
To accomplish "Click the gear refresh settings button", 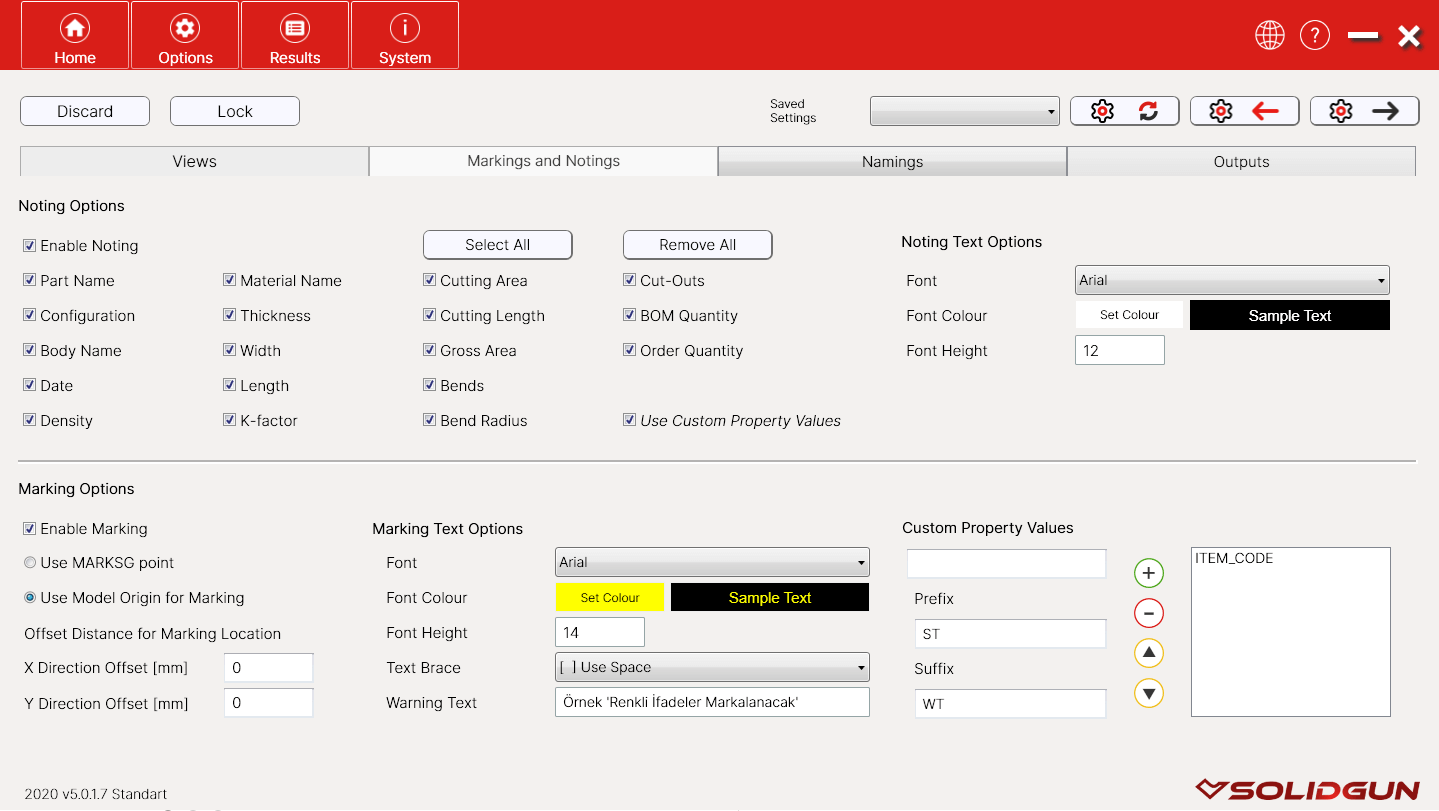I will pos(1124,111).
